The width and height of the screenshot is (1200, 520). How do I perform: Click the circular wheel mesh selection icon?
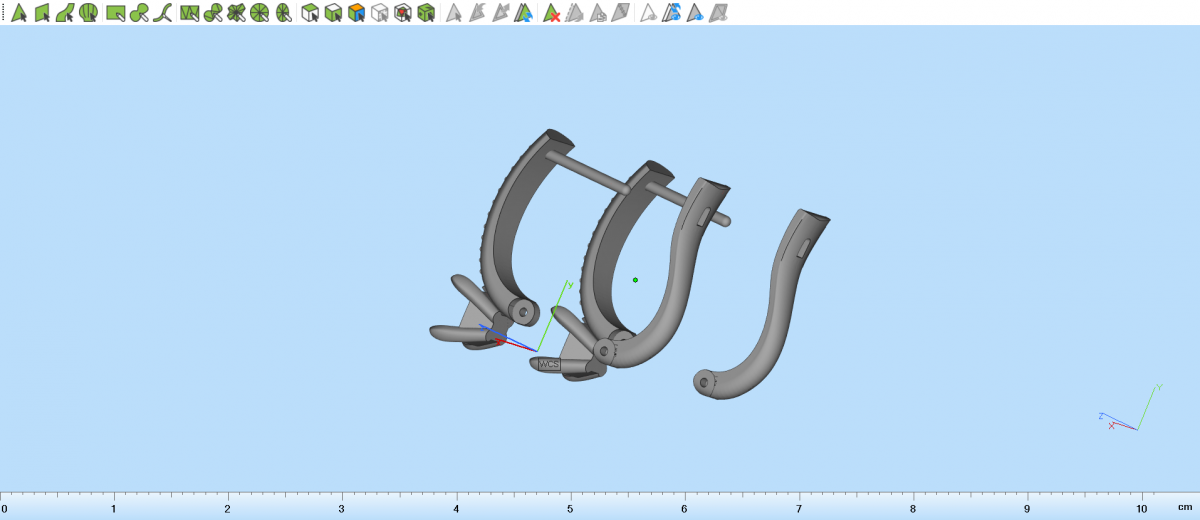tap(259, 13)
